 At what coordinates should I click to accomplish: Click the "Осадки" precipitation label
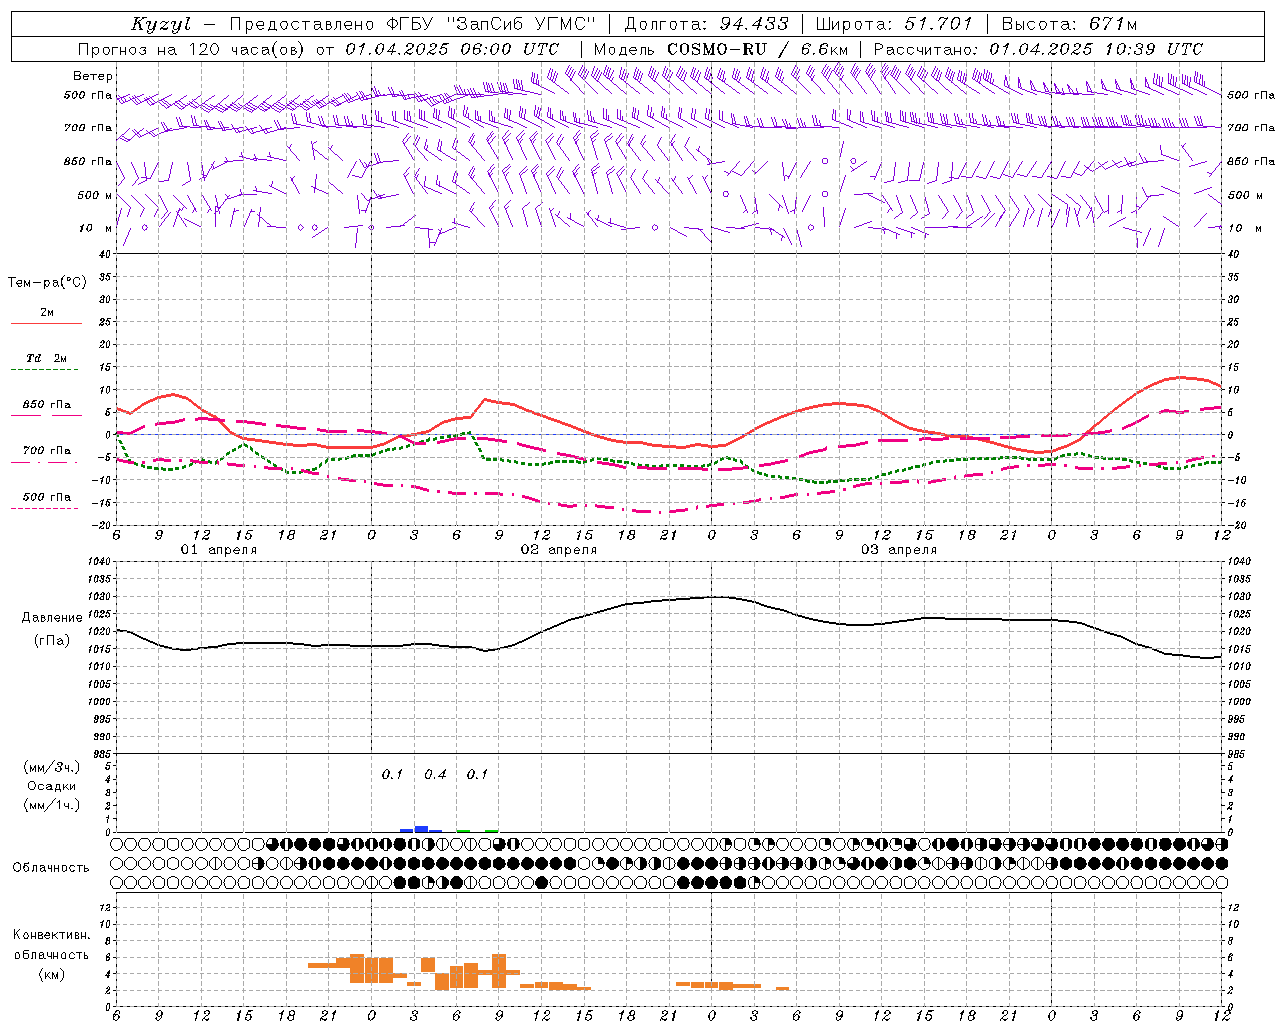(x=52, y=786)
